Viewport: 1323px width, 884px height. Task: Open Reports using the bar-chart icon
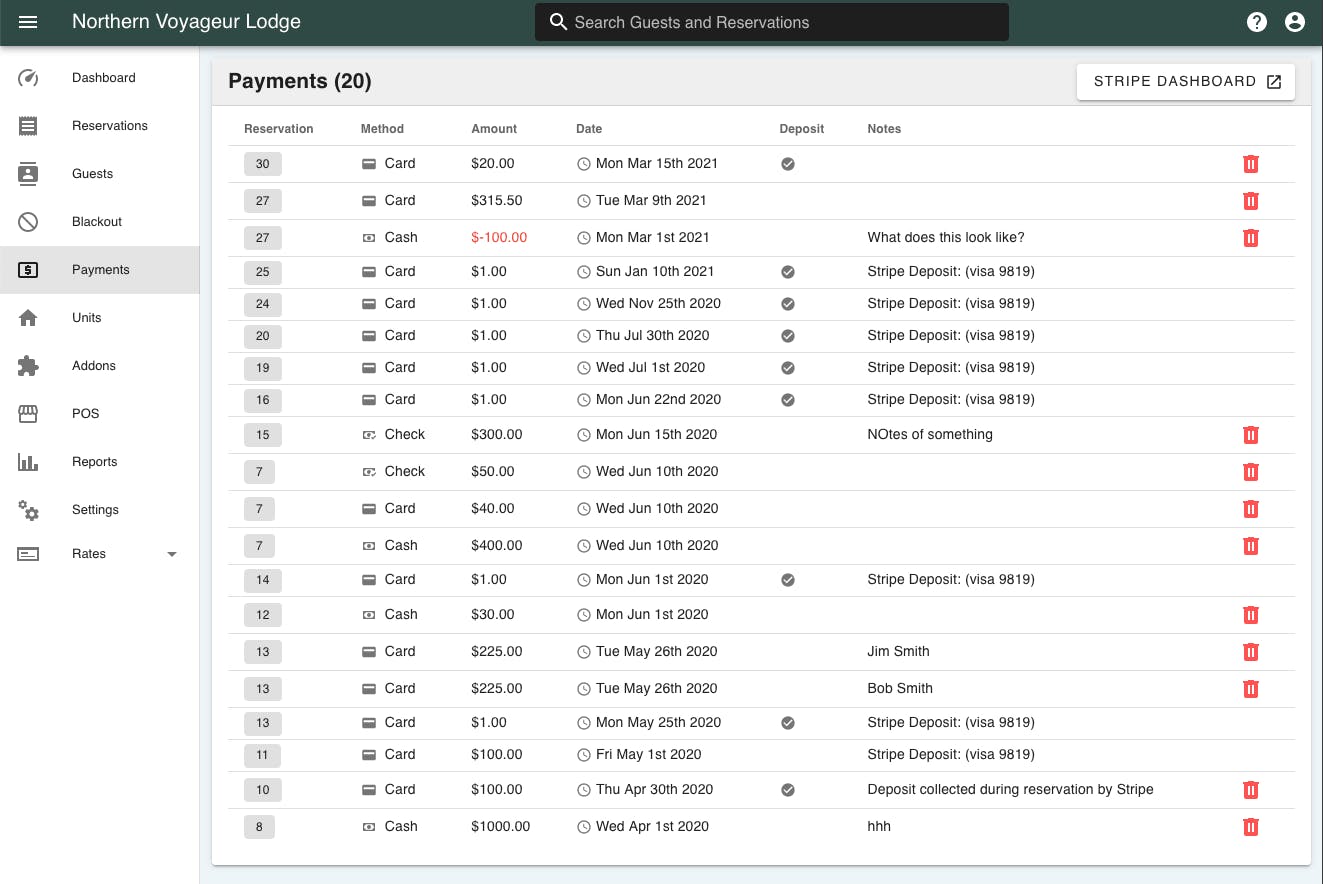tap(28, 461)
